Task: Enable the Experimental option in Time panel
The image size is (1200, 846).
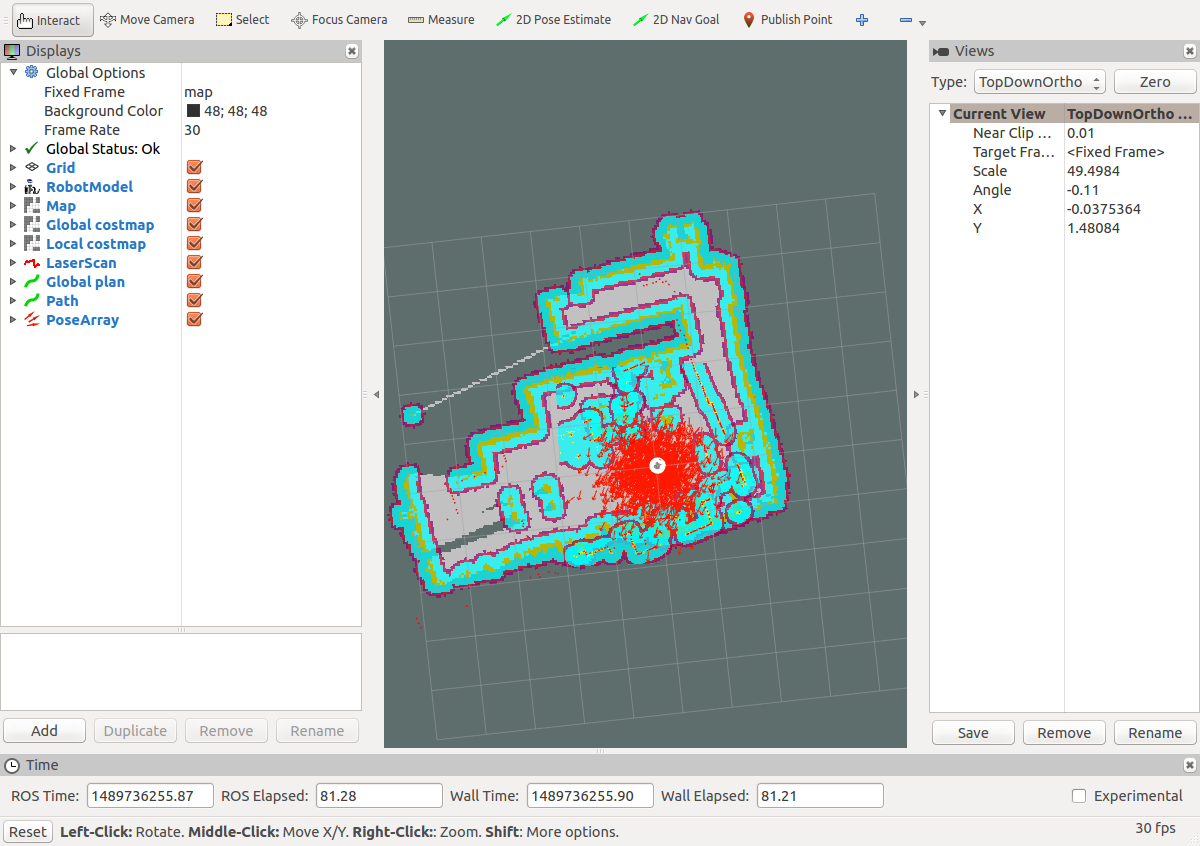Action: pyautogui.click(x=1078, y=795)
